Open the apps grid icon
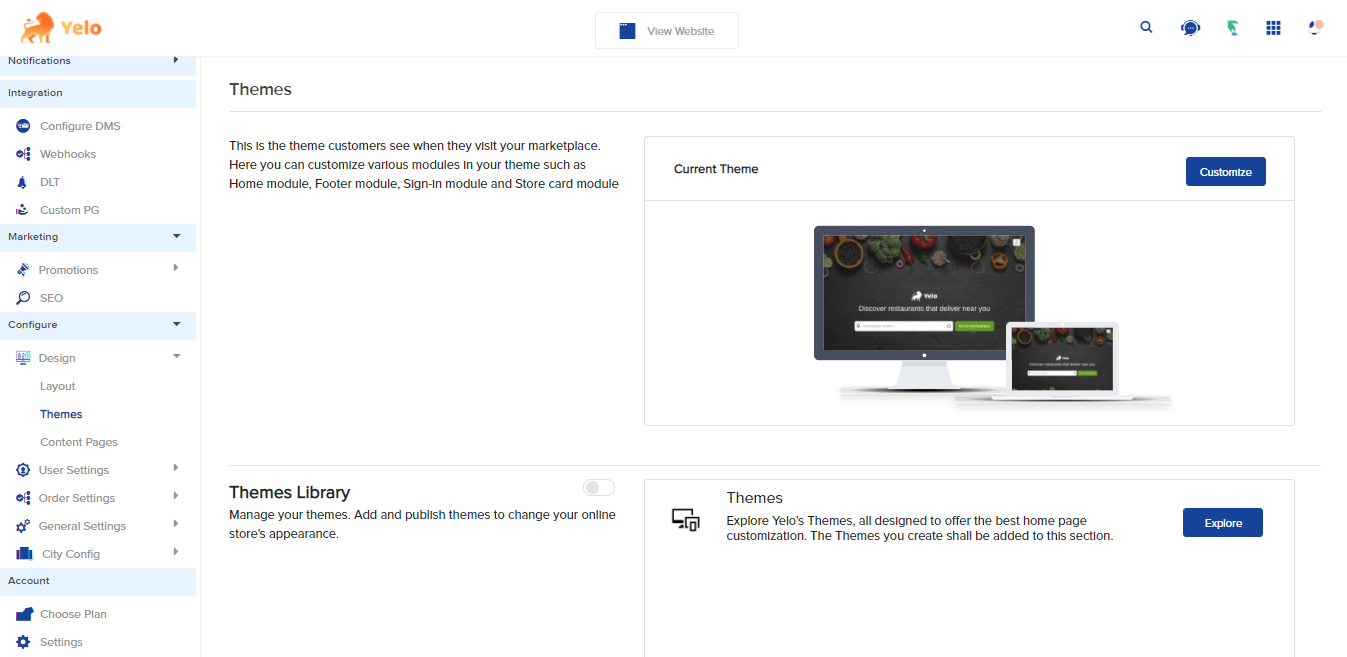Screen dimensions: 1347x657 1273,28
